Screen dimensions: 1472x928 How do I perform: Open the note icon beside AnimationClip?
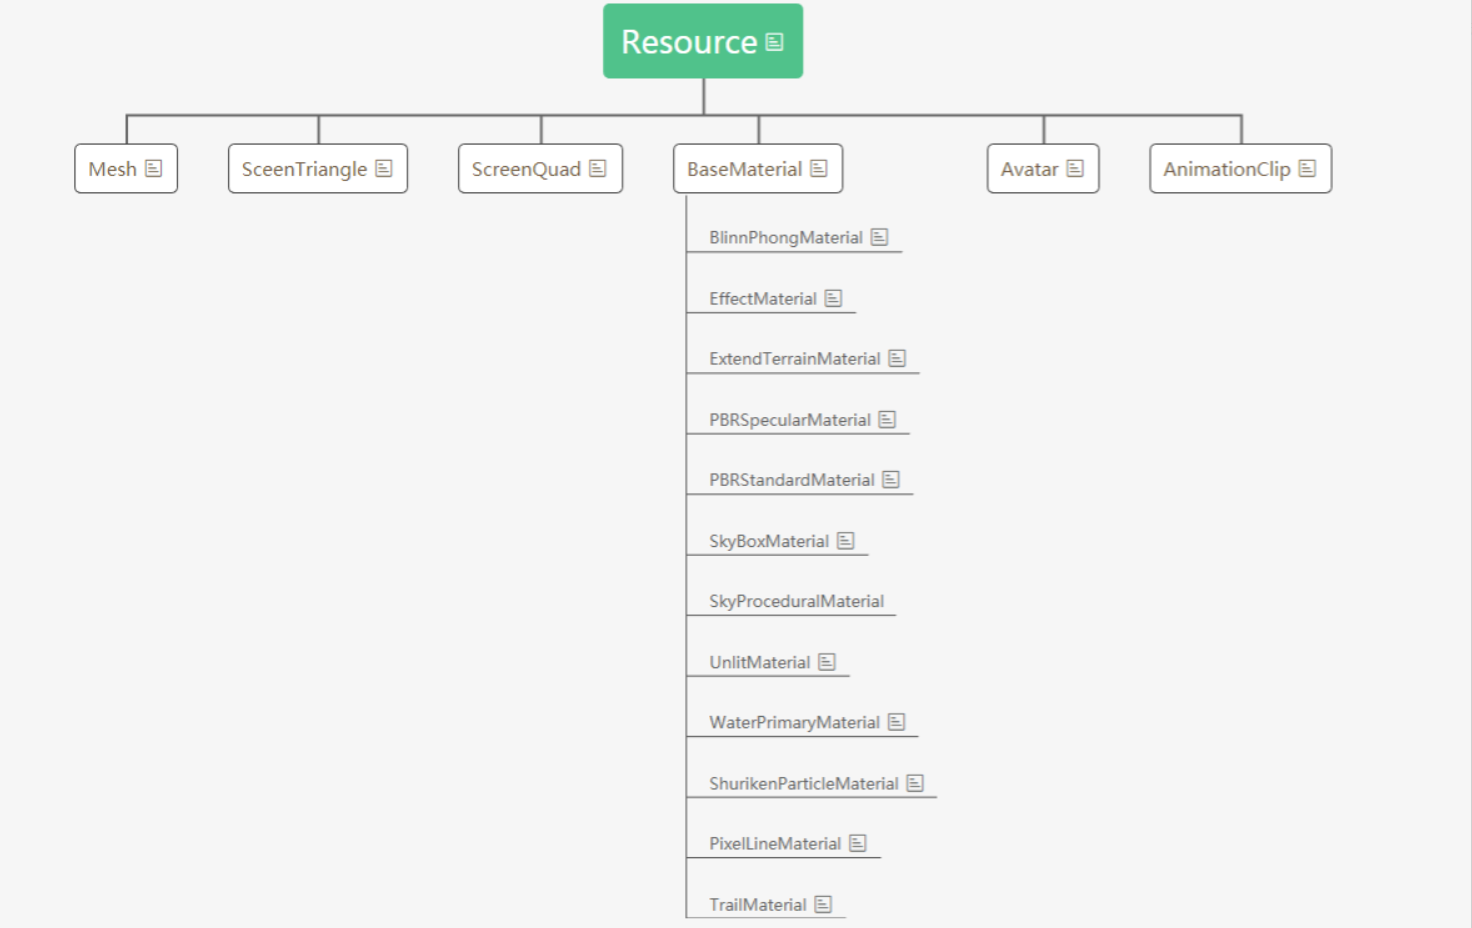[1307, 168]
